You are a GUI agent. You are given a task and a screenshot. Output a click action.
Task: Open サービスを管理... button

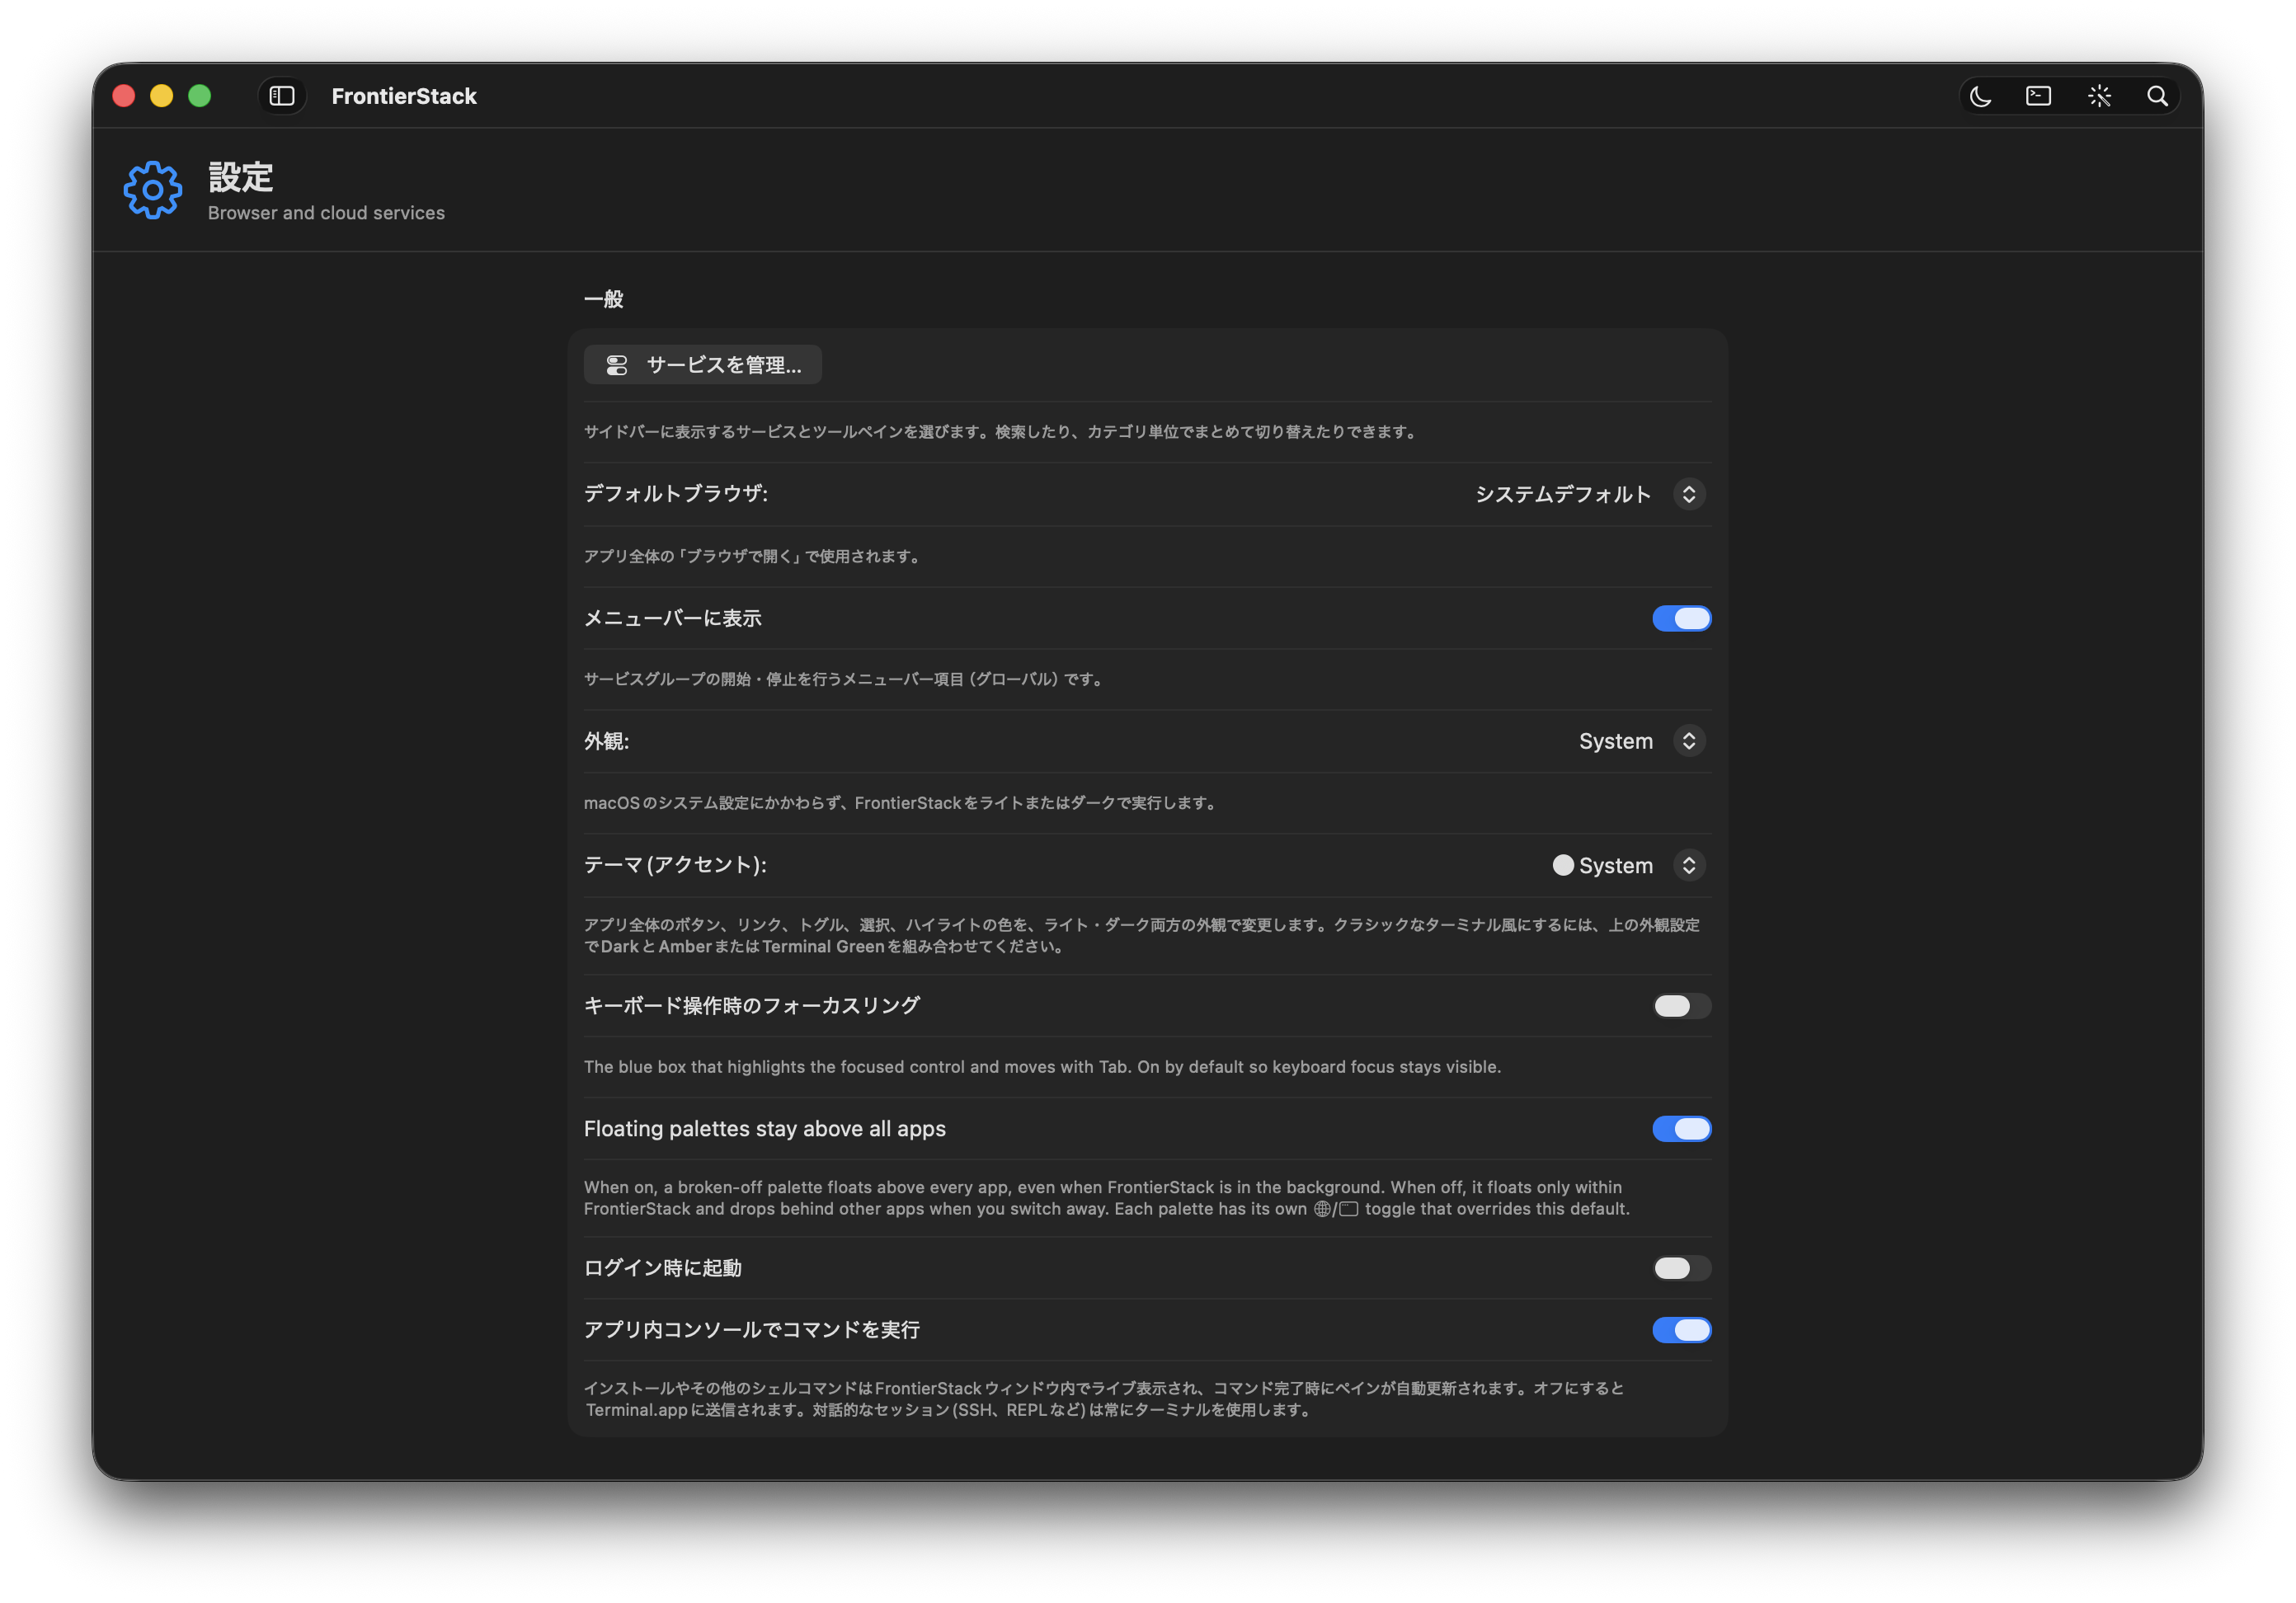(703, 365)
